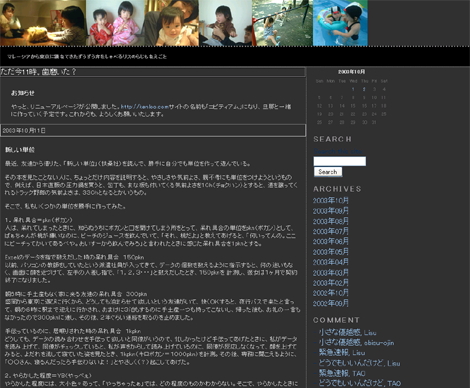Viewport: 470px width, 388px height.
Task: Open comment 緊急速報 by Lisu
Action: click(x=342, y=352)
